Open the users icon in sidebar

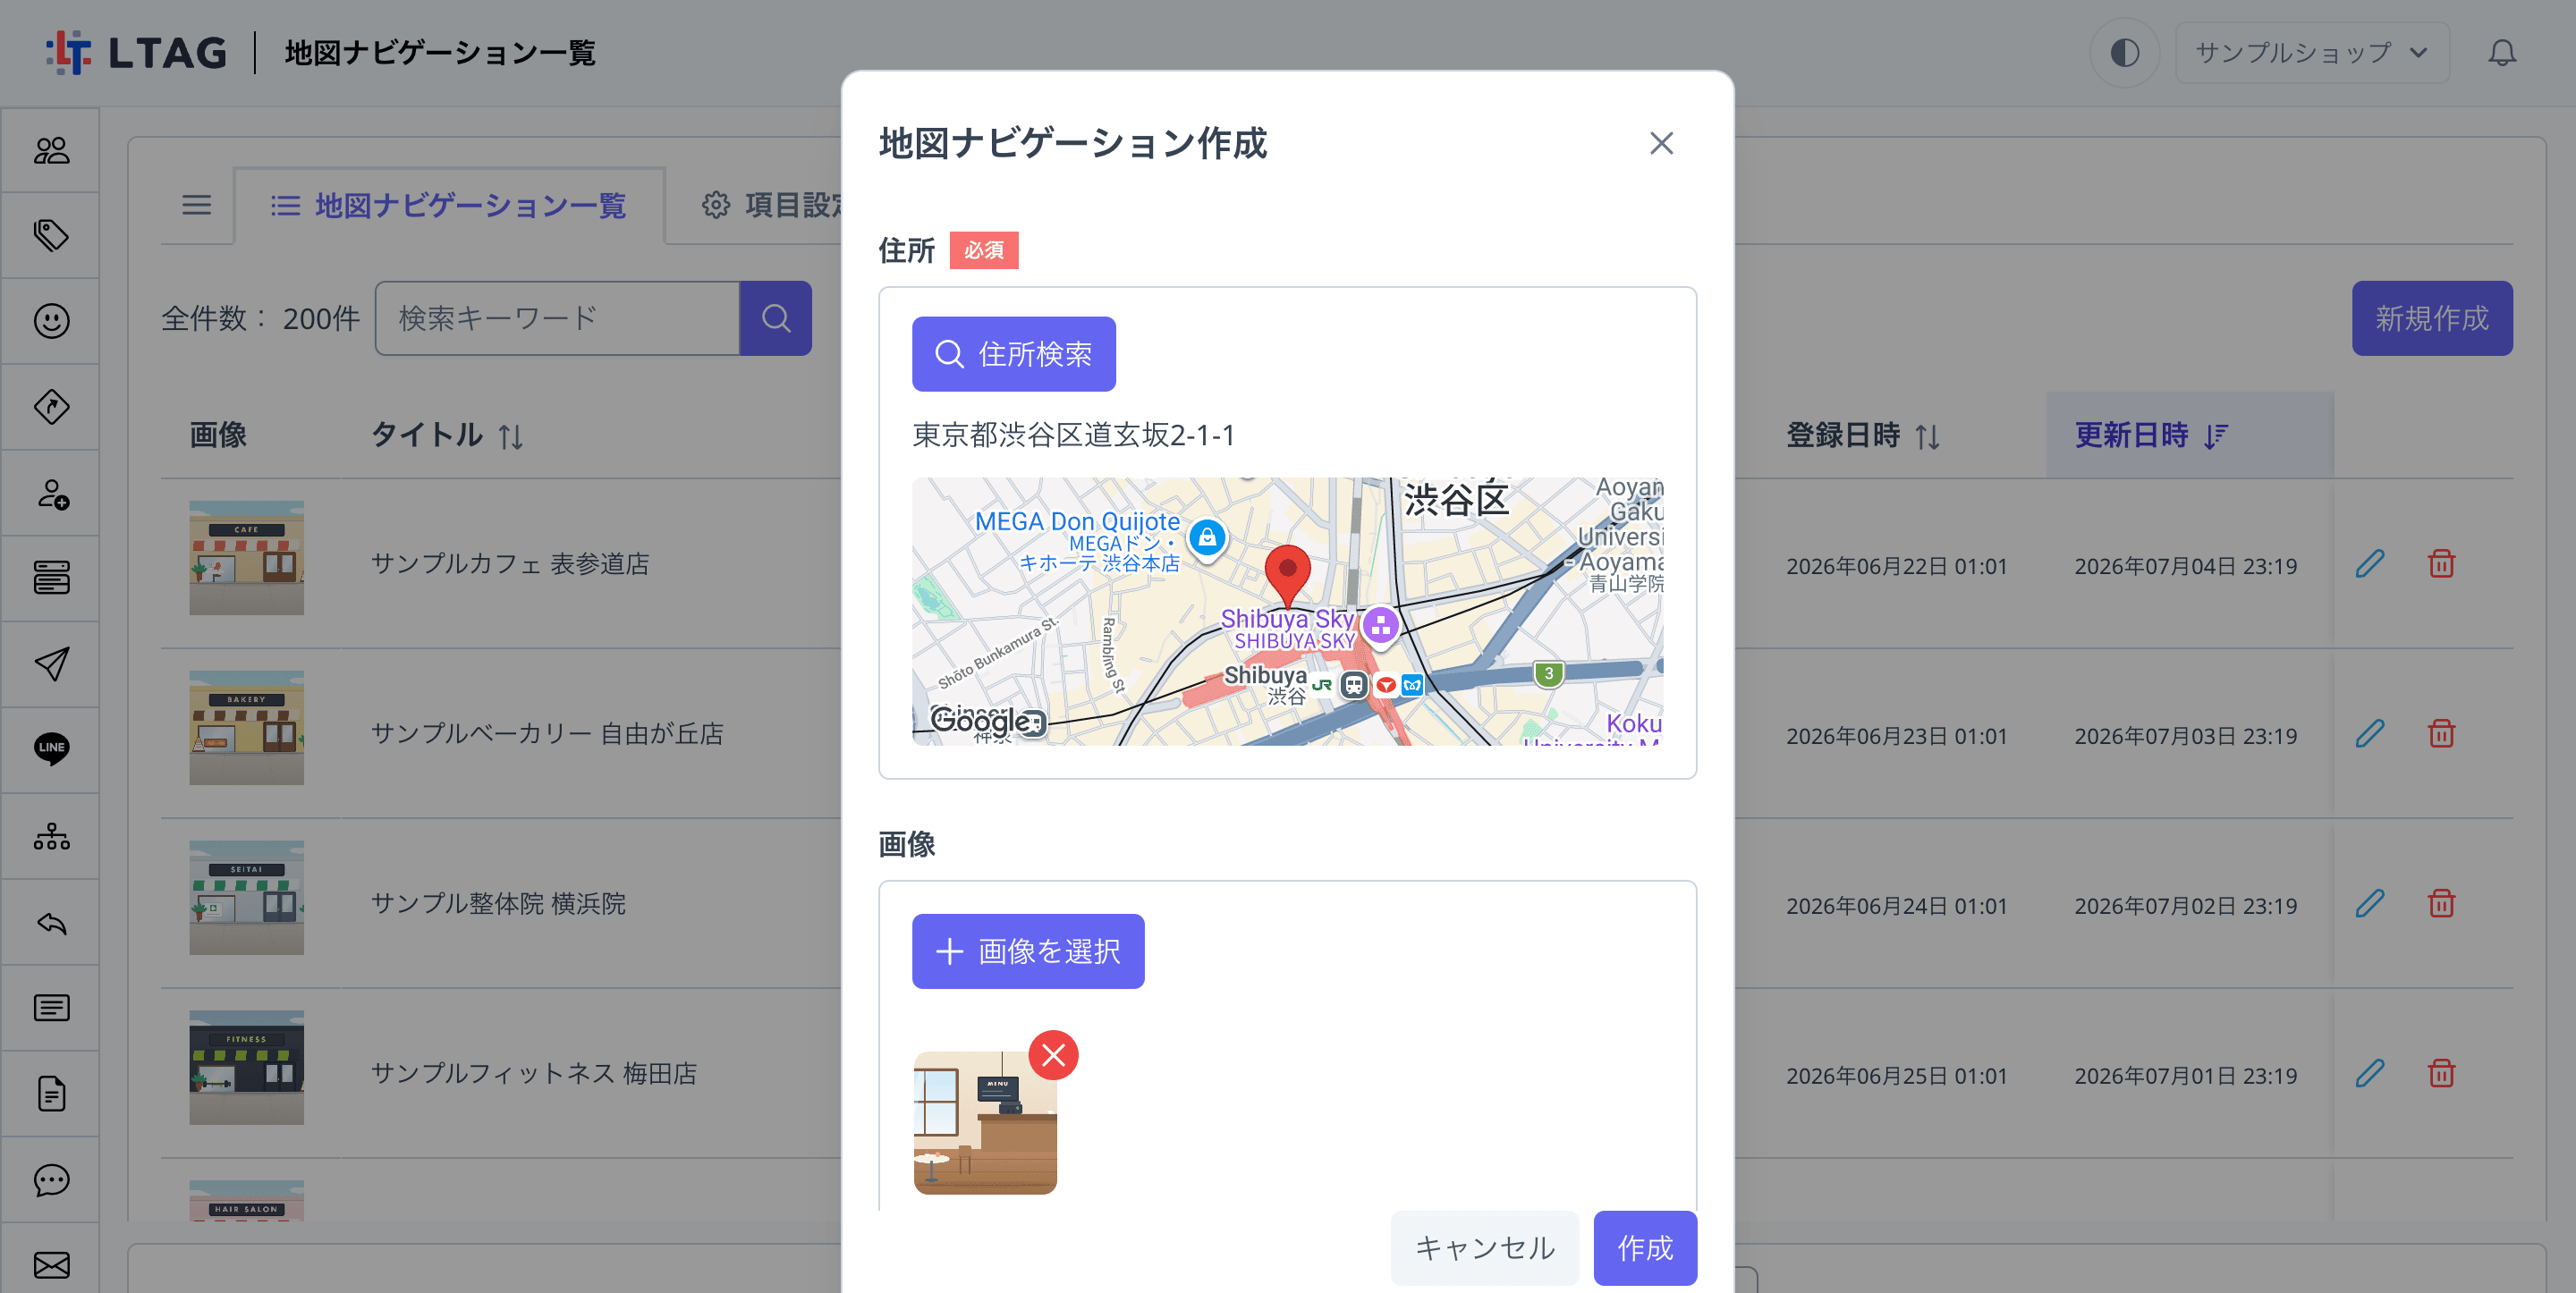point(51,150)
